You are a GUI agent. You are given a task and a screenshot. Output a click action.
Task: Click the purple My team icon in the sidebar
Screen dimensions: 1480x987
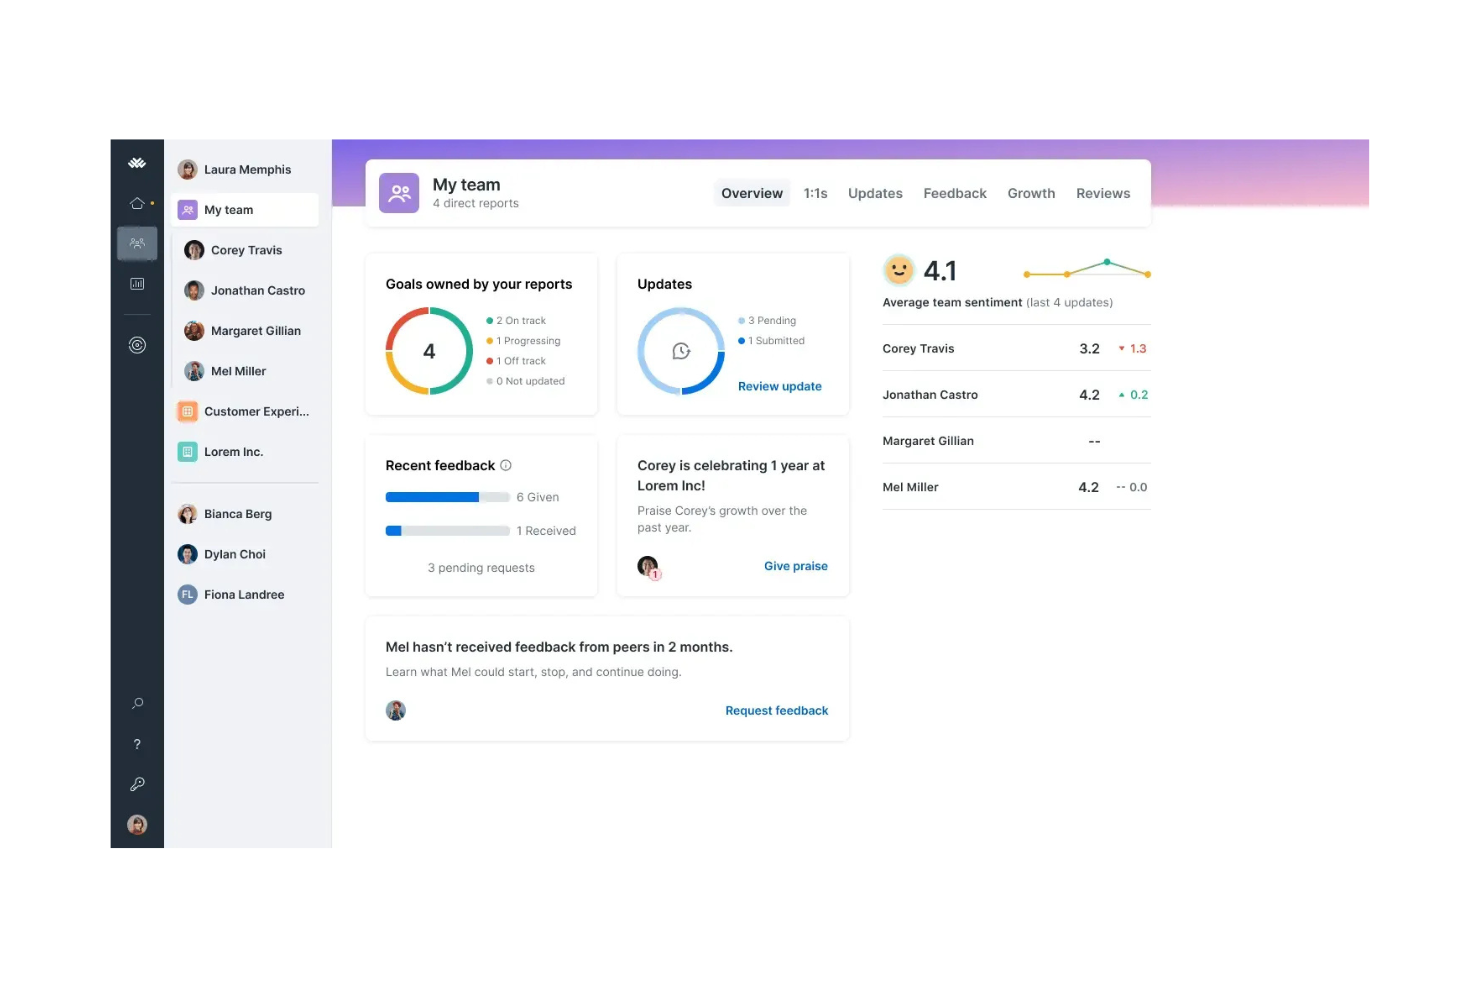(x=187, y=209)
